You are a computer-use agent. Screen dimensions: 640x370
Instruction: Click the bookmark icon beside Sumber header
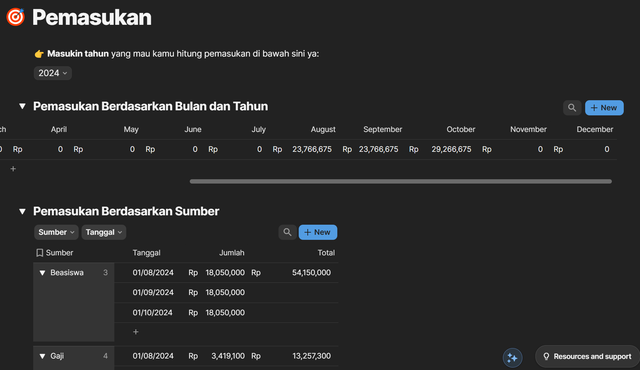point(40,253)
